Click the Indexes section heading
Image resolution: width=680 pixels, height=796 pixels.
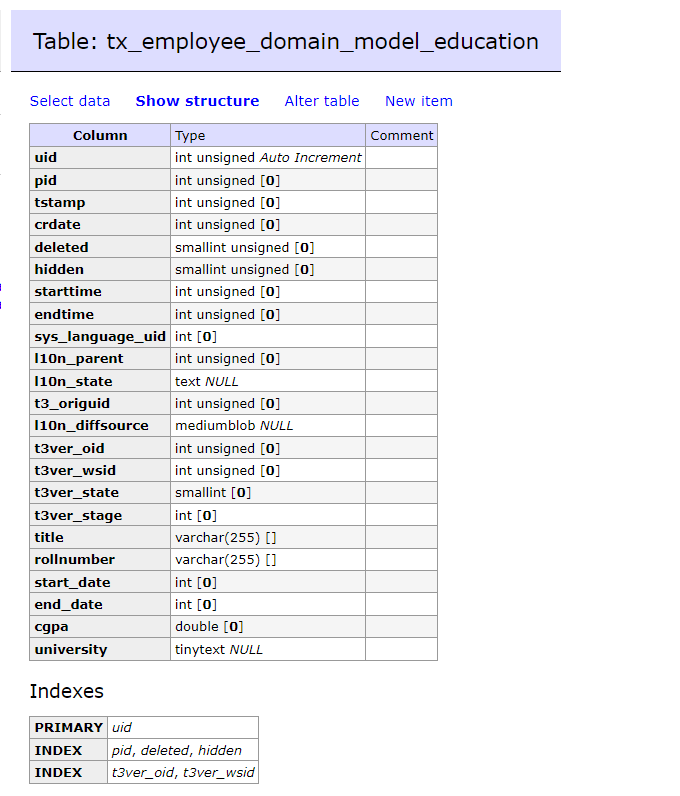66,691
